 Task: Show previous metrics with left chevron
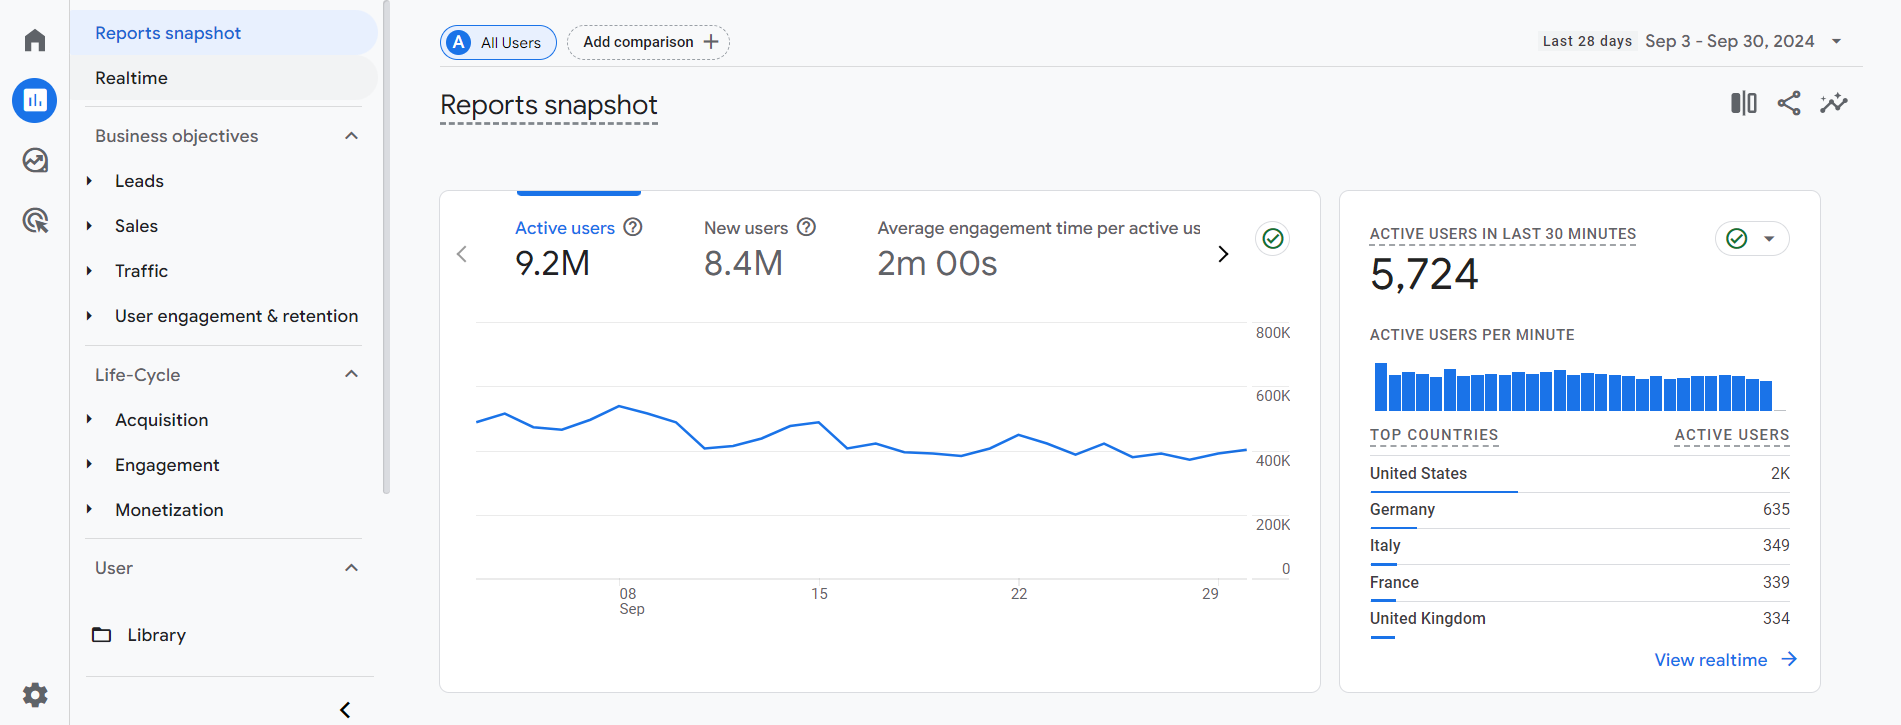point(462,254)
